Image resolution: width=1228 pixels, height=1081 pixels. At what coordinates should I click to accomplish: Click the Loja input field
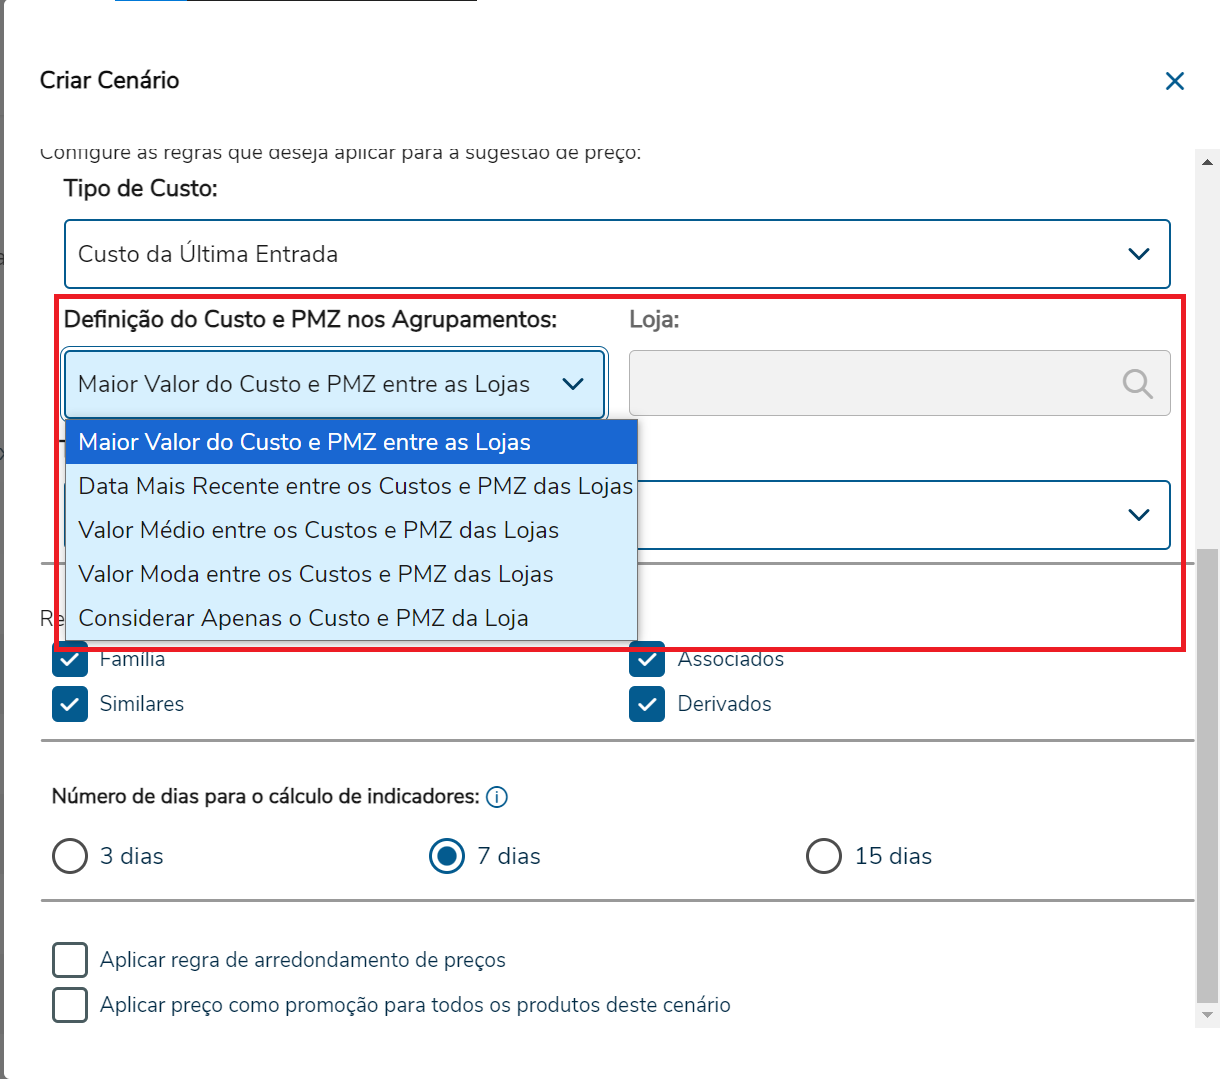870,383
